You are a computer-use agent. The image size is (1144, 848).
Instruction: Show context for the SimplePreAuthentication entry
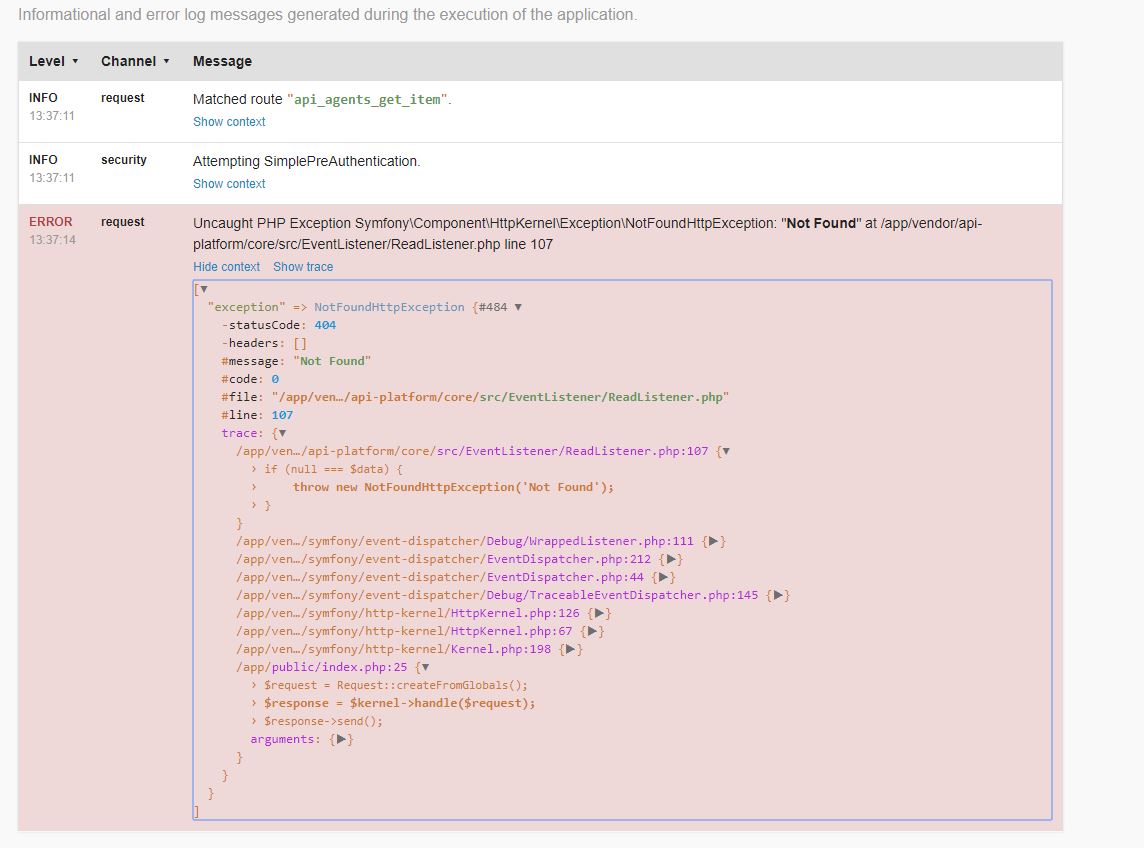tap(229, 183)
